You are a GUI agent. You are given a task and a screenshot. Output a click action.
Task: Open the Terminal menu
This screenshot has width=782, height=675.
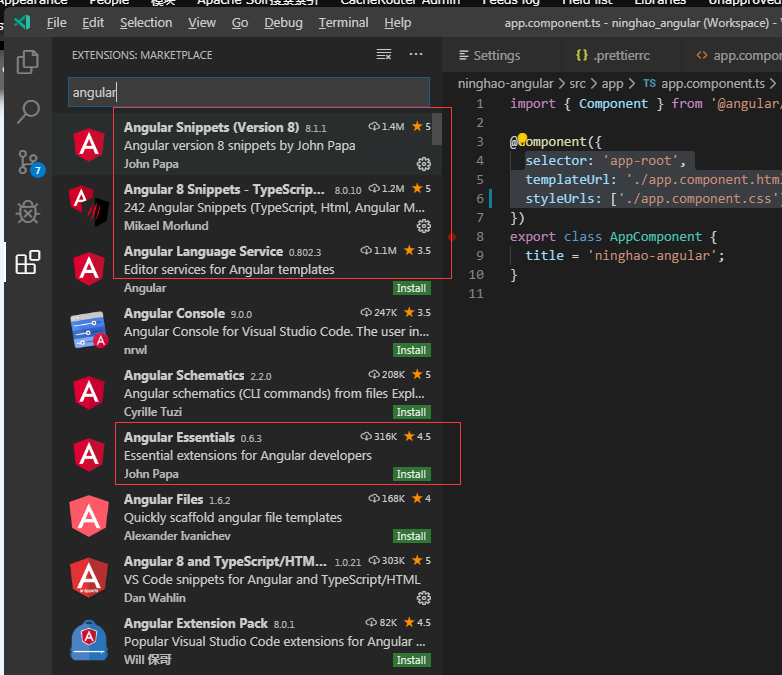(x=343, y=22)
